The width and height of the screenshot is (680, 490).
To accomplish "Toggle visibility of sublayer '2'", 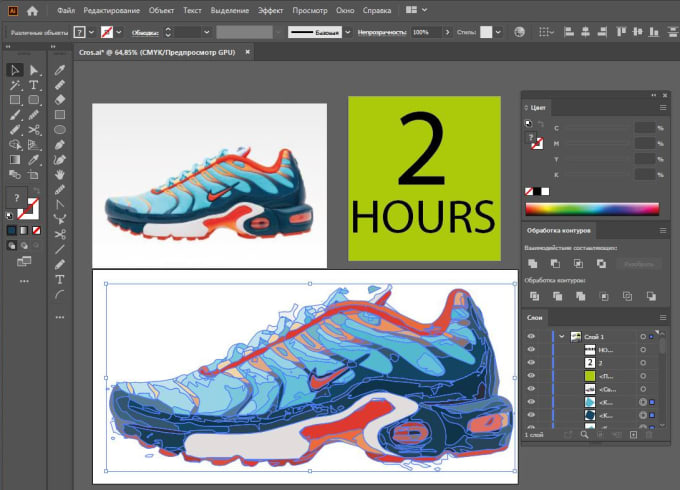I will pos(531,363).
